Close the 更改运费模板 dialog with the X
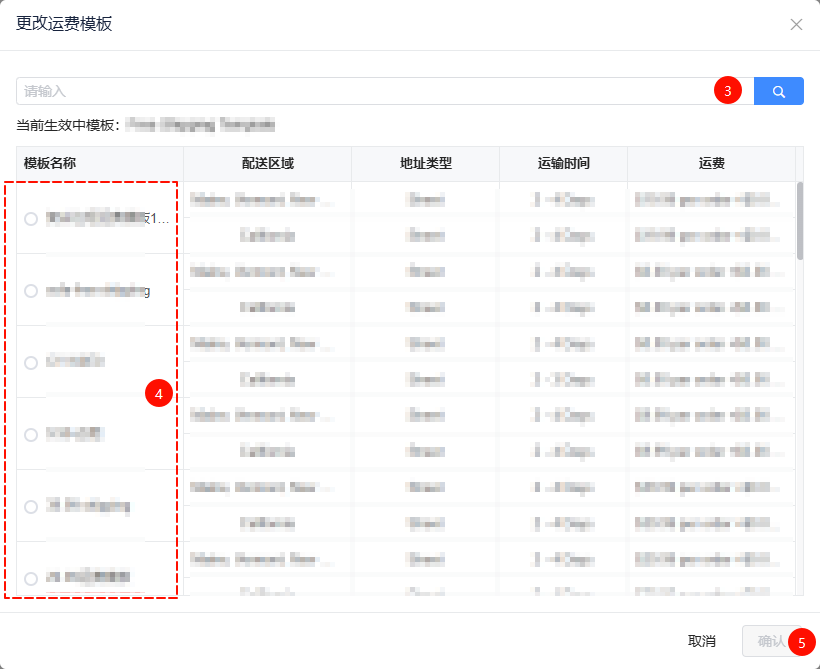Image resolution: width=820 pixels, height=669 pixels. click(x=796, y=25)
